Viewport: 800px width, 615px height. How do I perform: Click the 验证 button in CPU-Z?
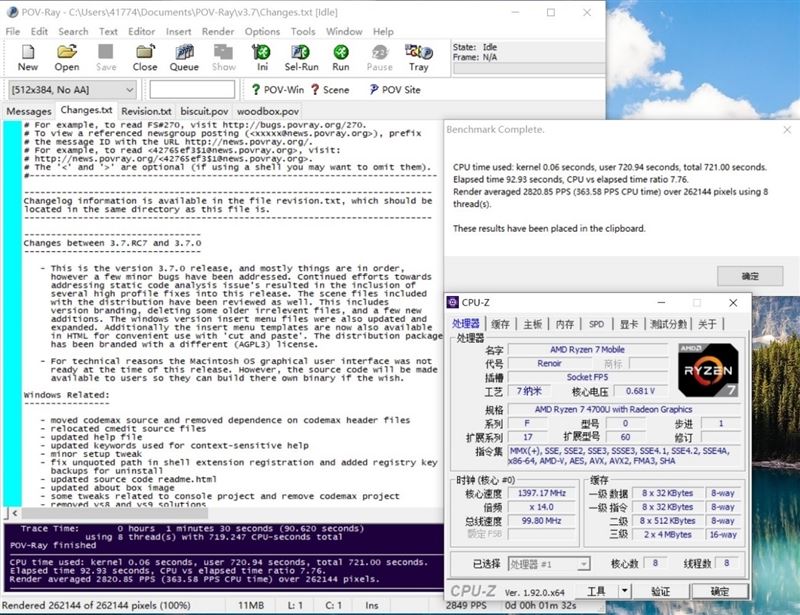pyautogui.click(x=660, y=591)
